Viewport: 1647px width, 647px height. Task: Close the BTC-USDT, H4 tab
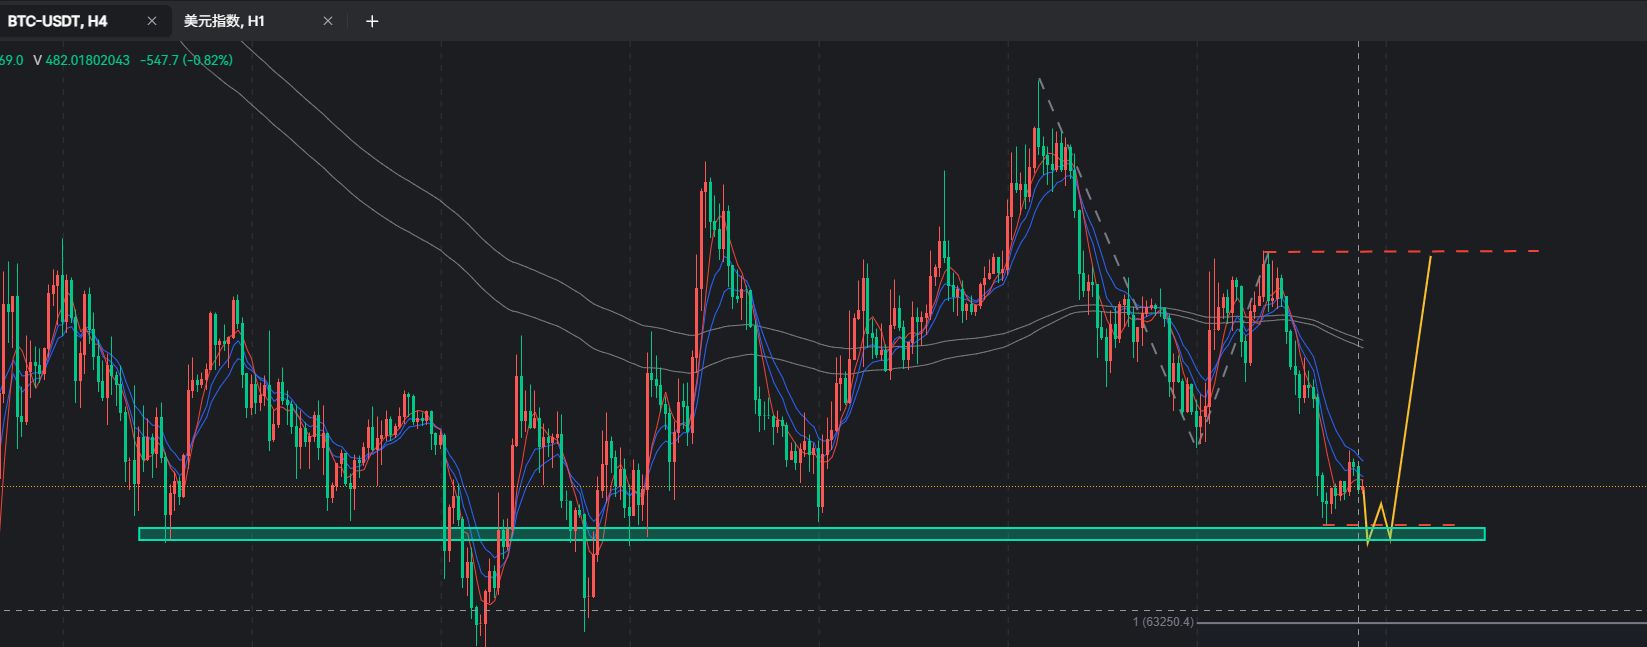point(152,21)
